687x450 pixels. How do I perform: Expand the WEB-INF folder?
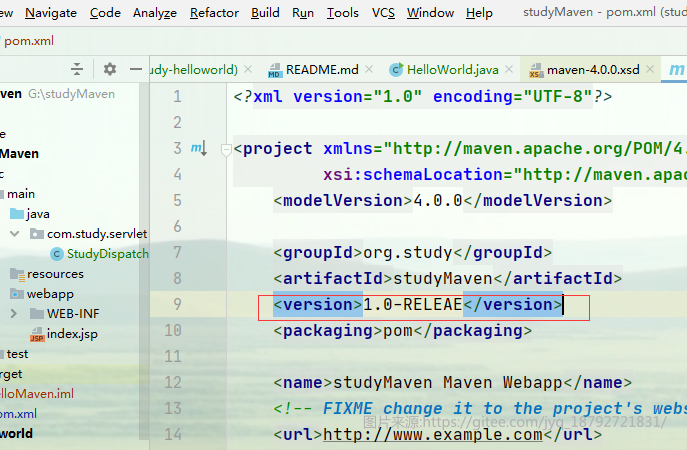point(14,314)
